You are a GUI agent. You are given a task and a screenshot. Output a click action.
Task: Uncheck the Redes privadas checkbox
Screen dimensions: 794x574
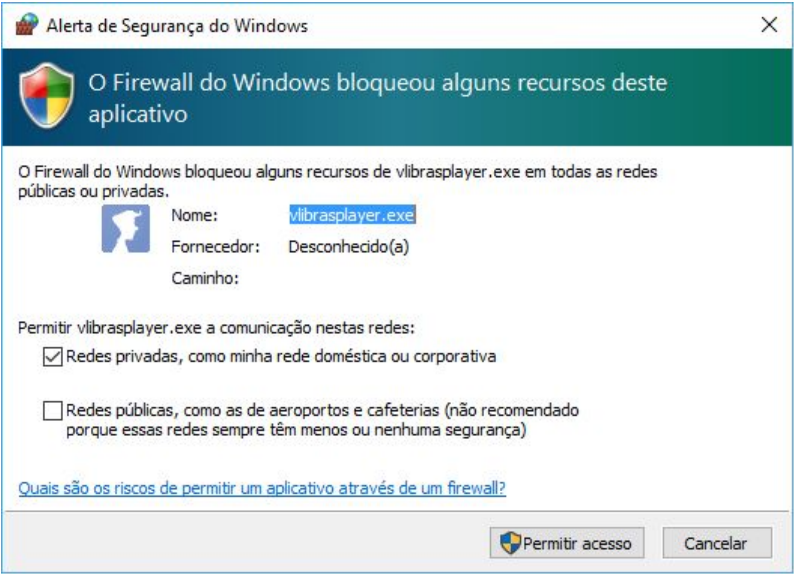click(53, 356)
